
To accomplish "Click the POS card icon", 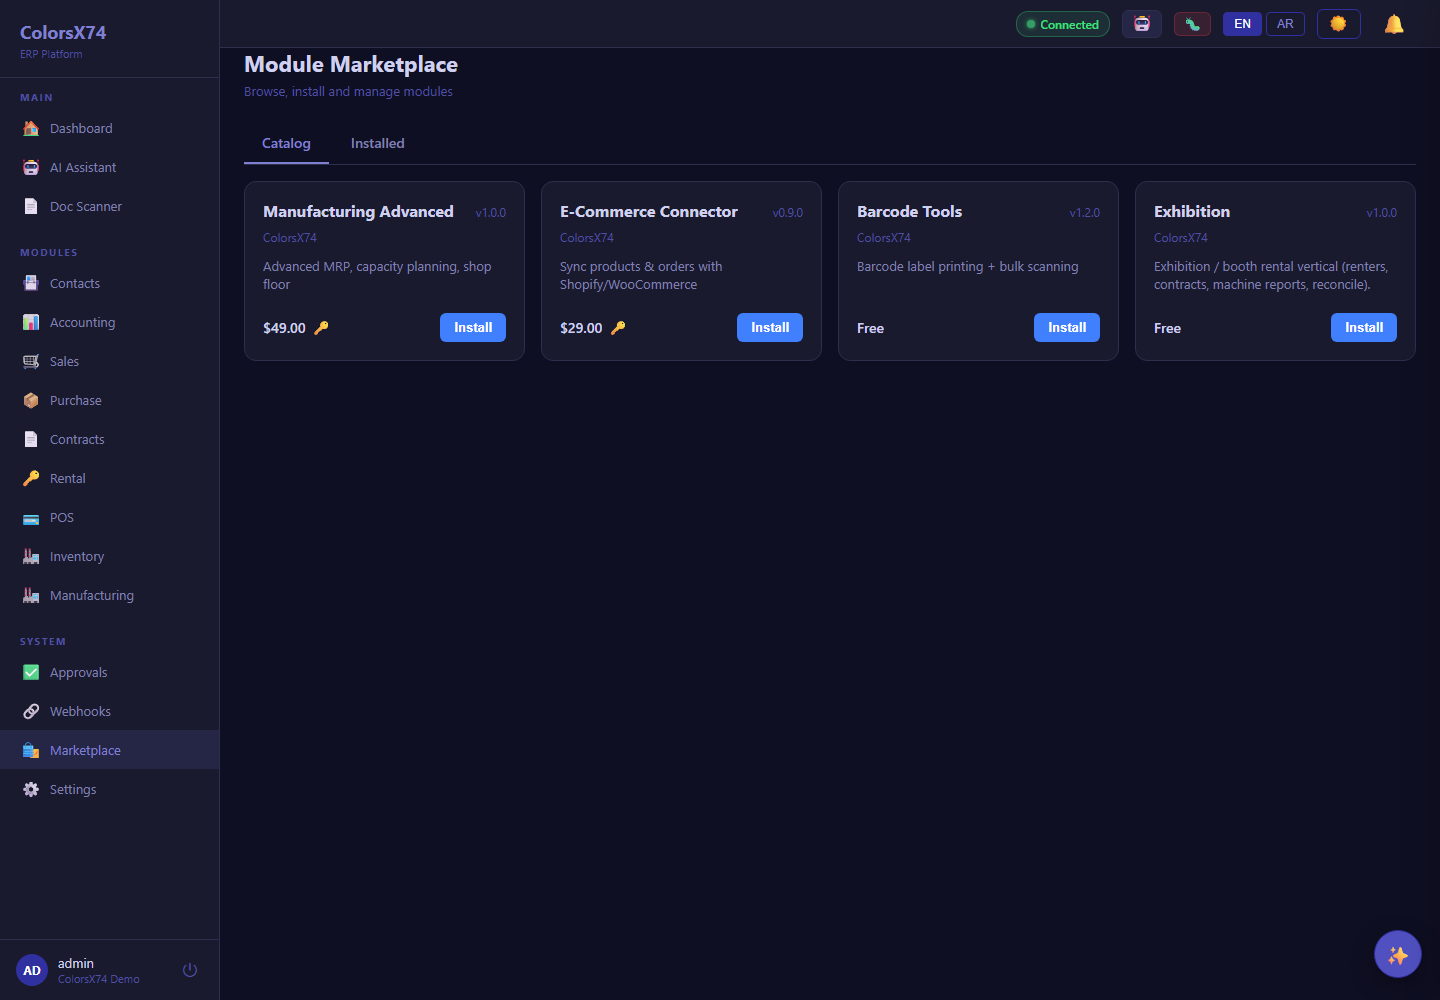I will pos(31,518).
